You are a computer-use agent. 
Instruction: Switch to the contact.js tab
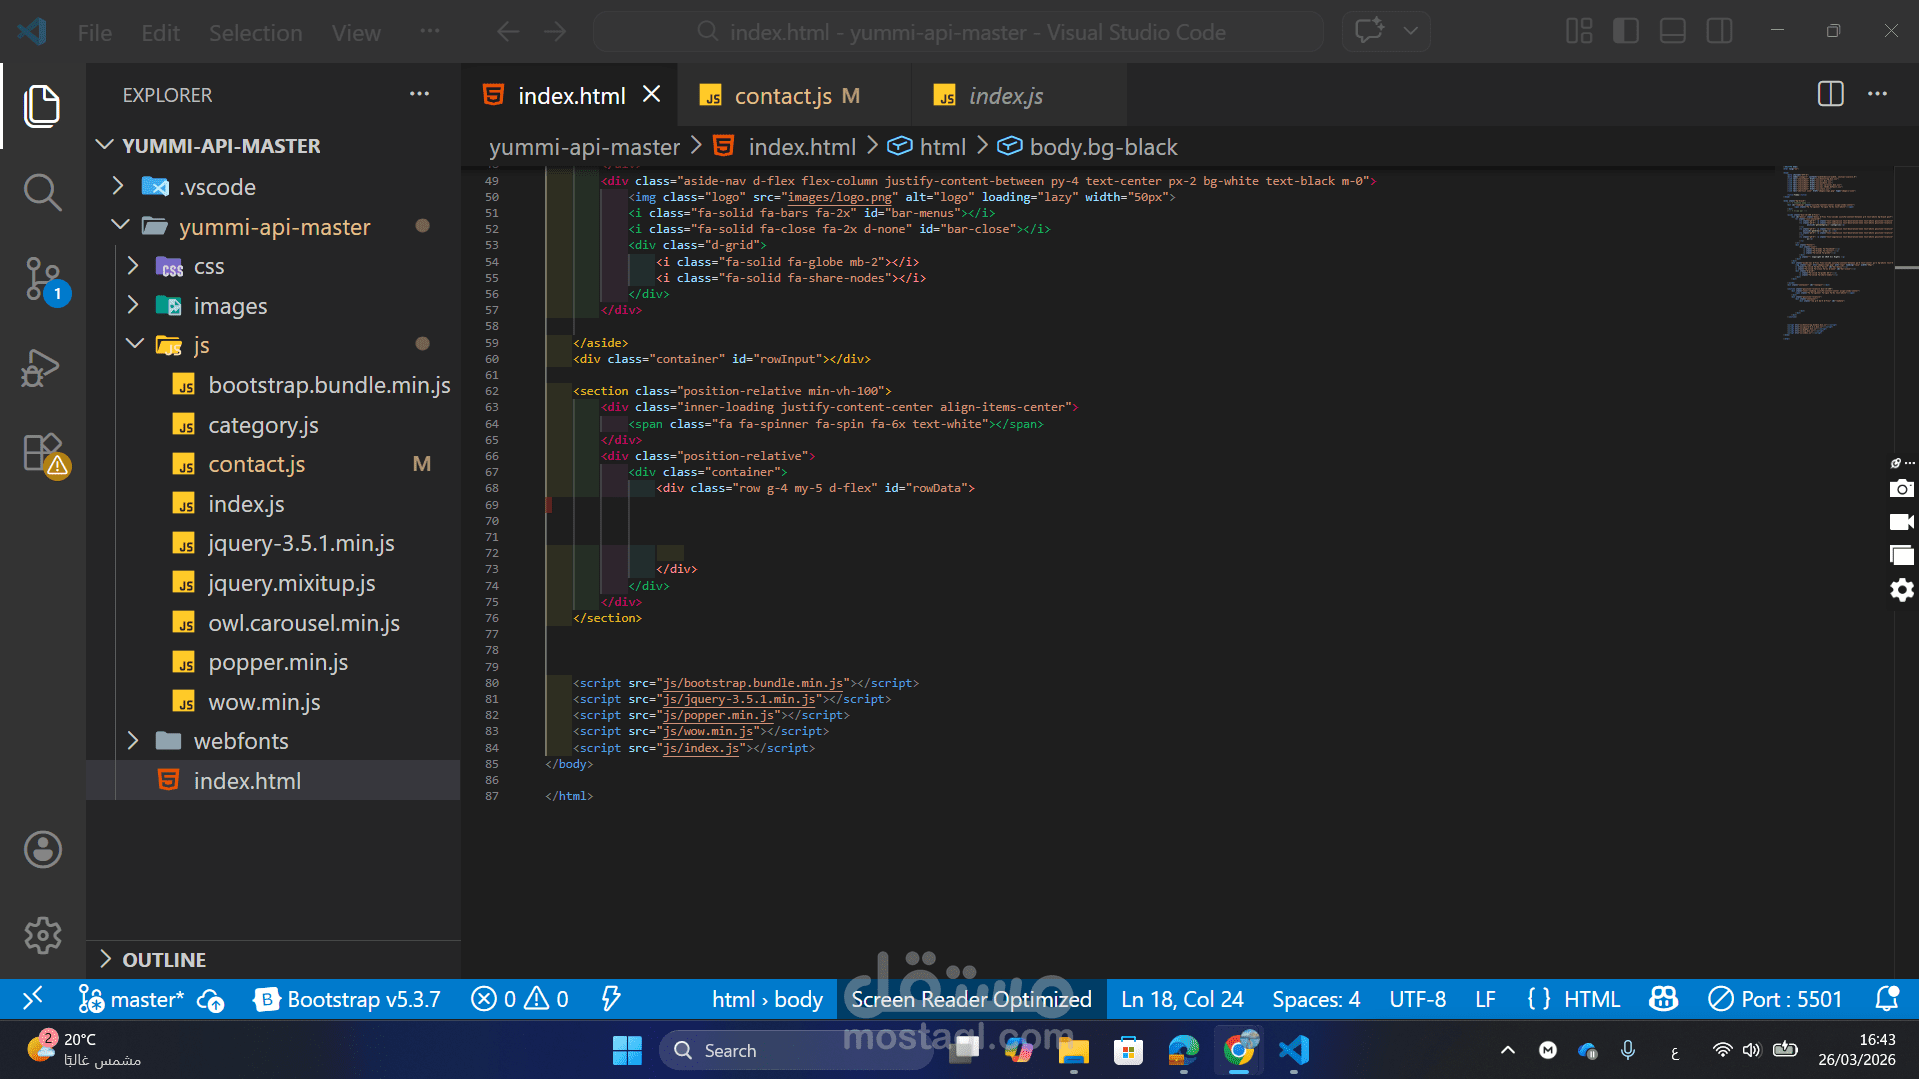click(794, 95)
